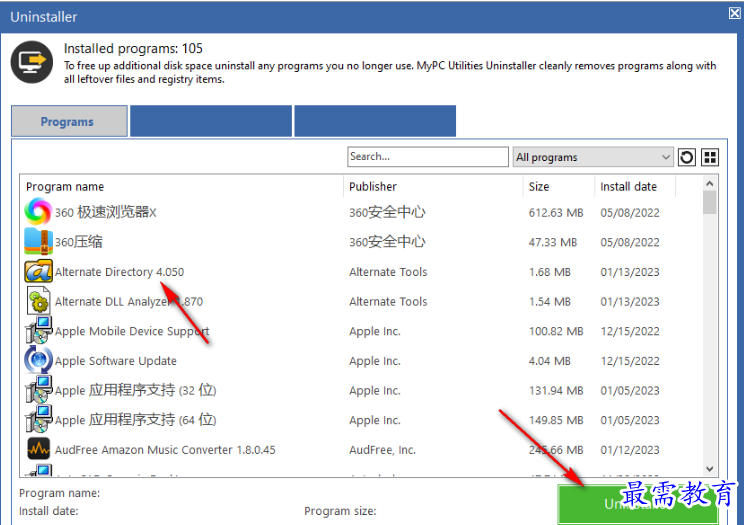Click size value 131.94 MB
This screenshot has height=525, width=744.
[556, 390]
